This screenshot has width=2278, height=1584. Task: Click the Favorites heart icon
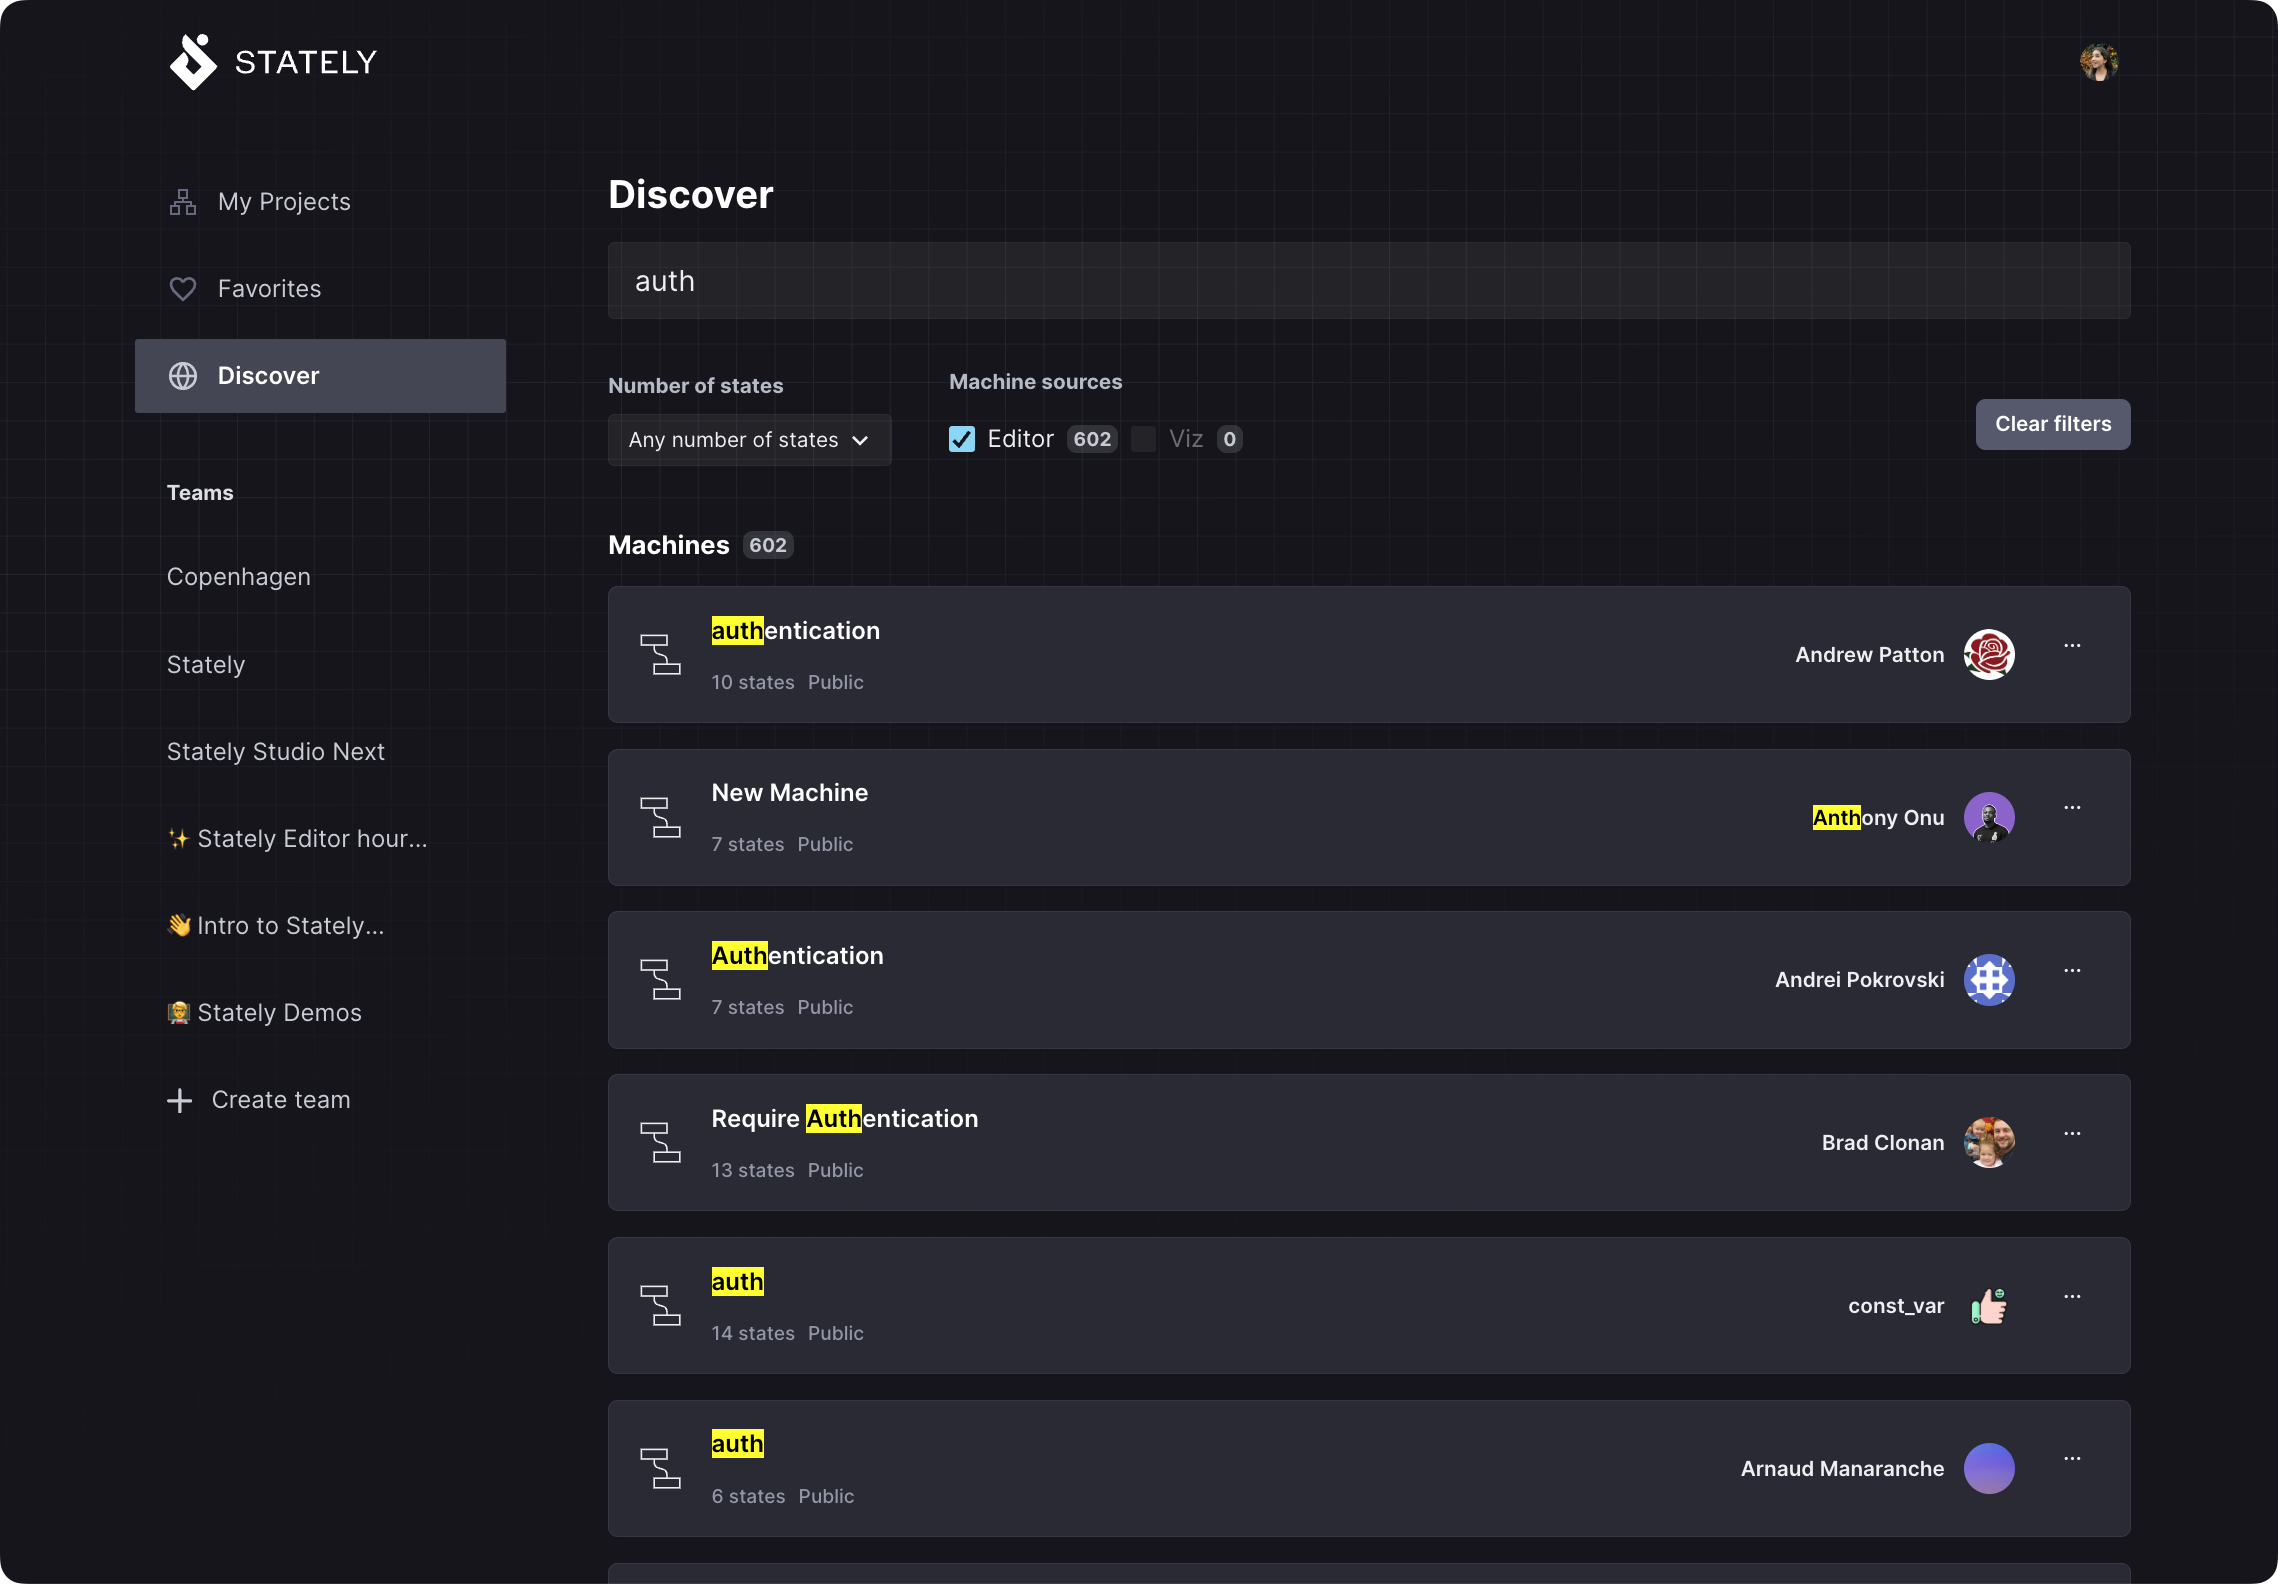click(182, 289)
